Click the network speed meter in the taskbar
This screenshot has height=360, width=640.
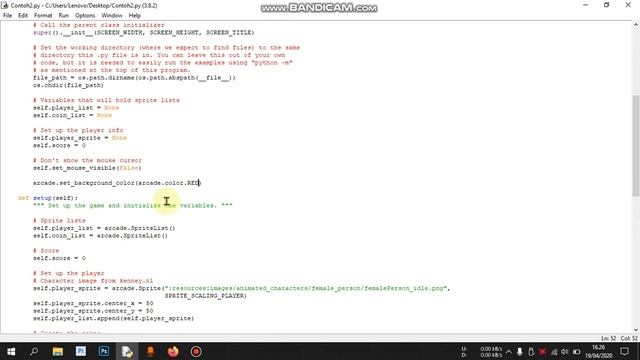click(482, 351)
